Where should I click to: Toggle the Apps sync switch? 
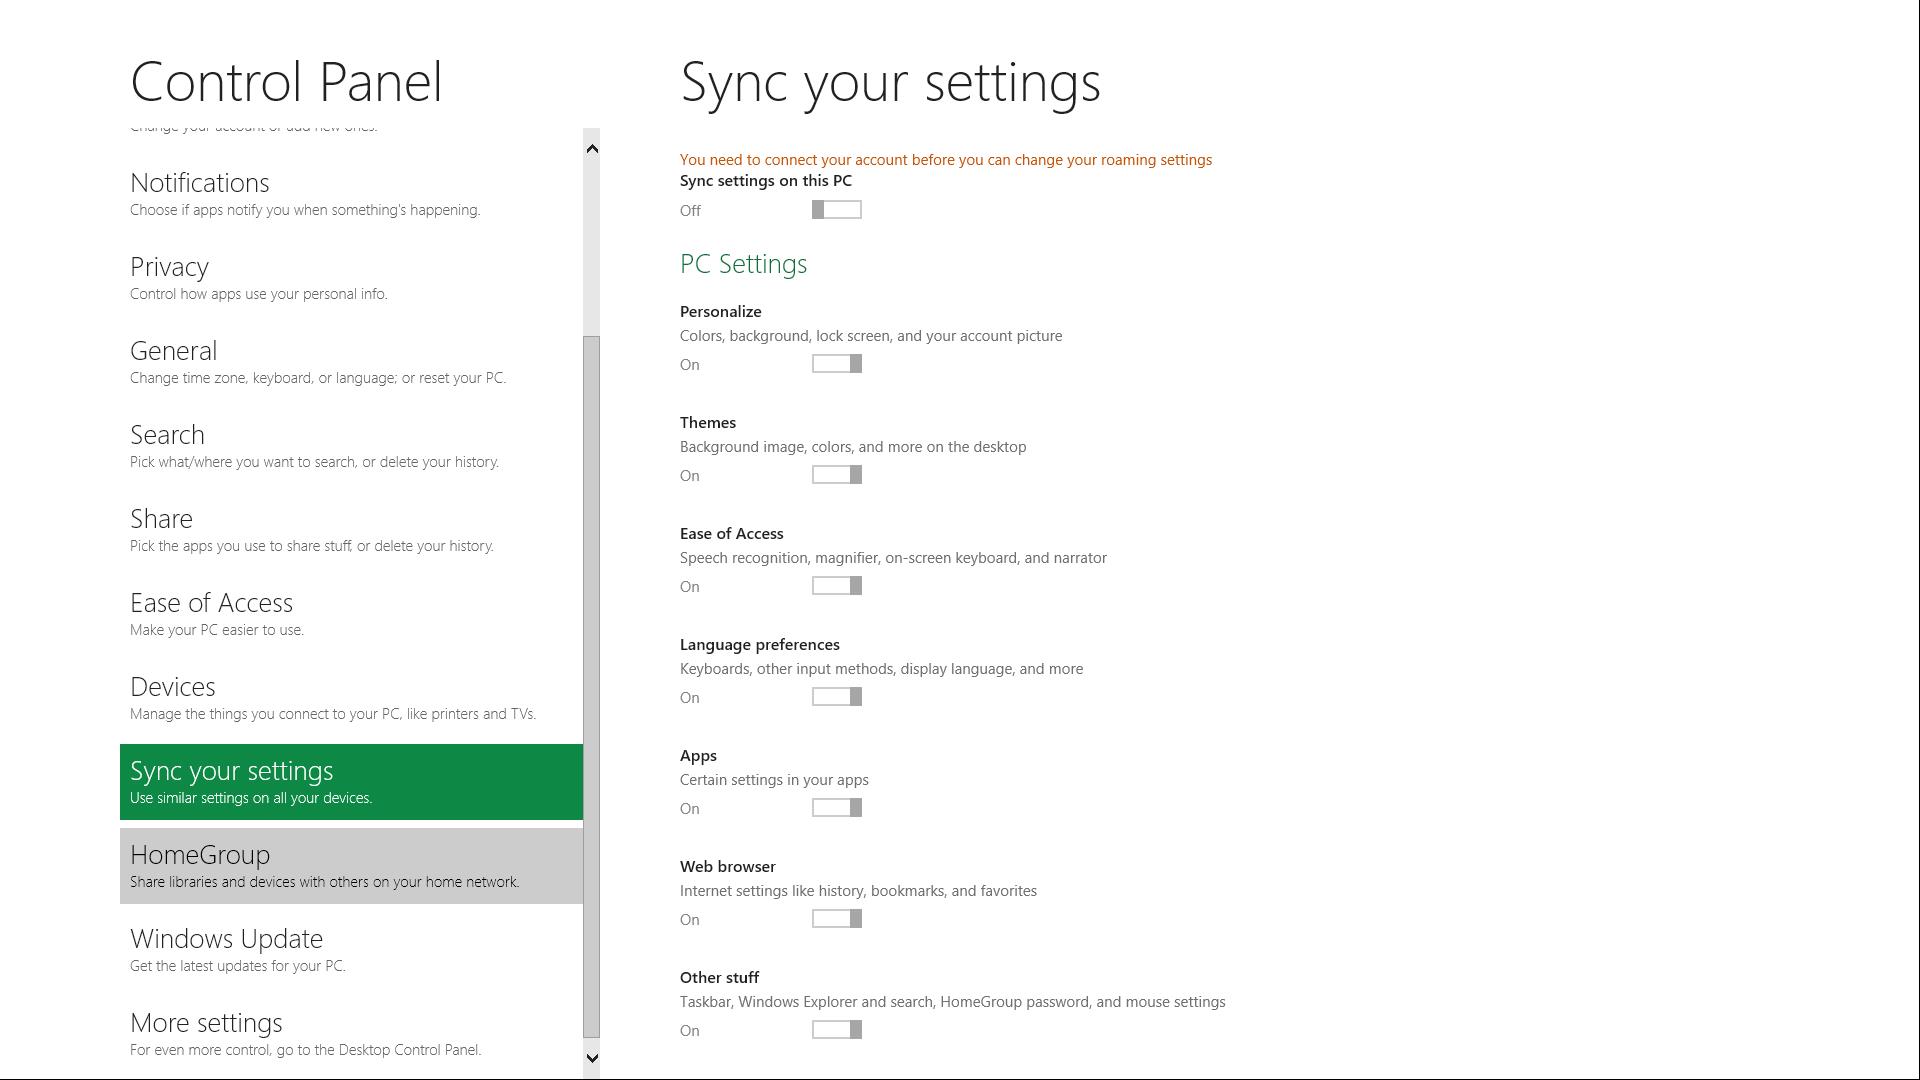tap(837, 808)
